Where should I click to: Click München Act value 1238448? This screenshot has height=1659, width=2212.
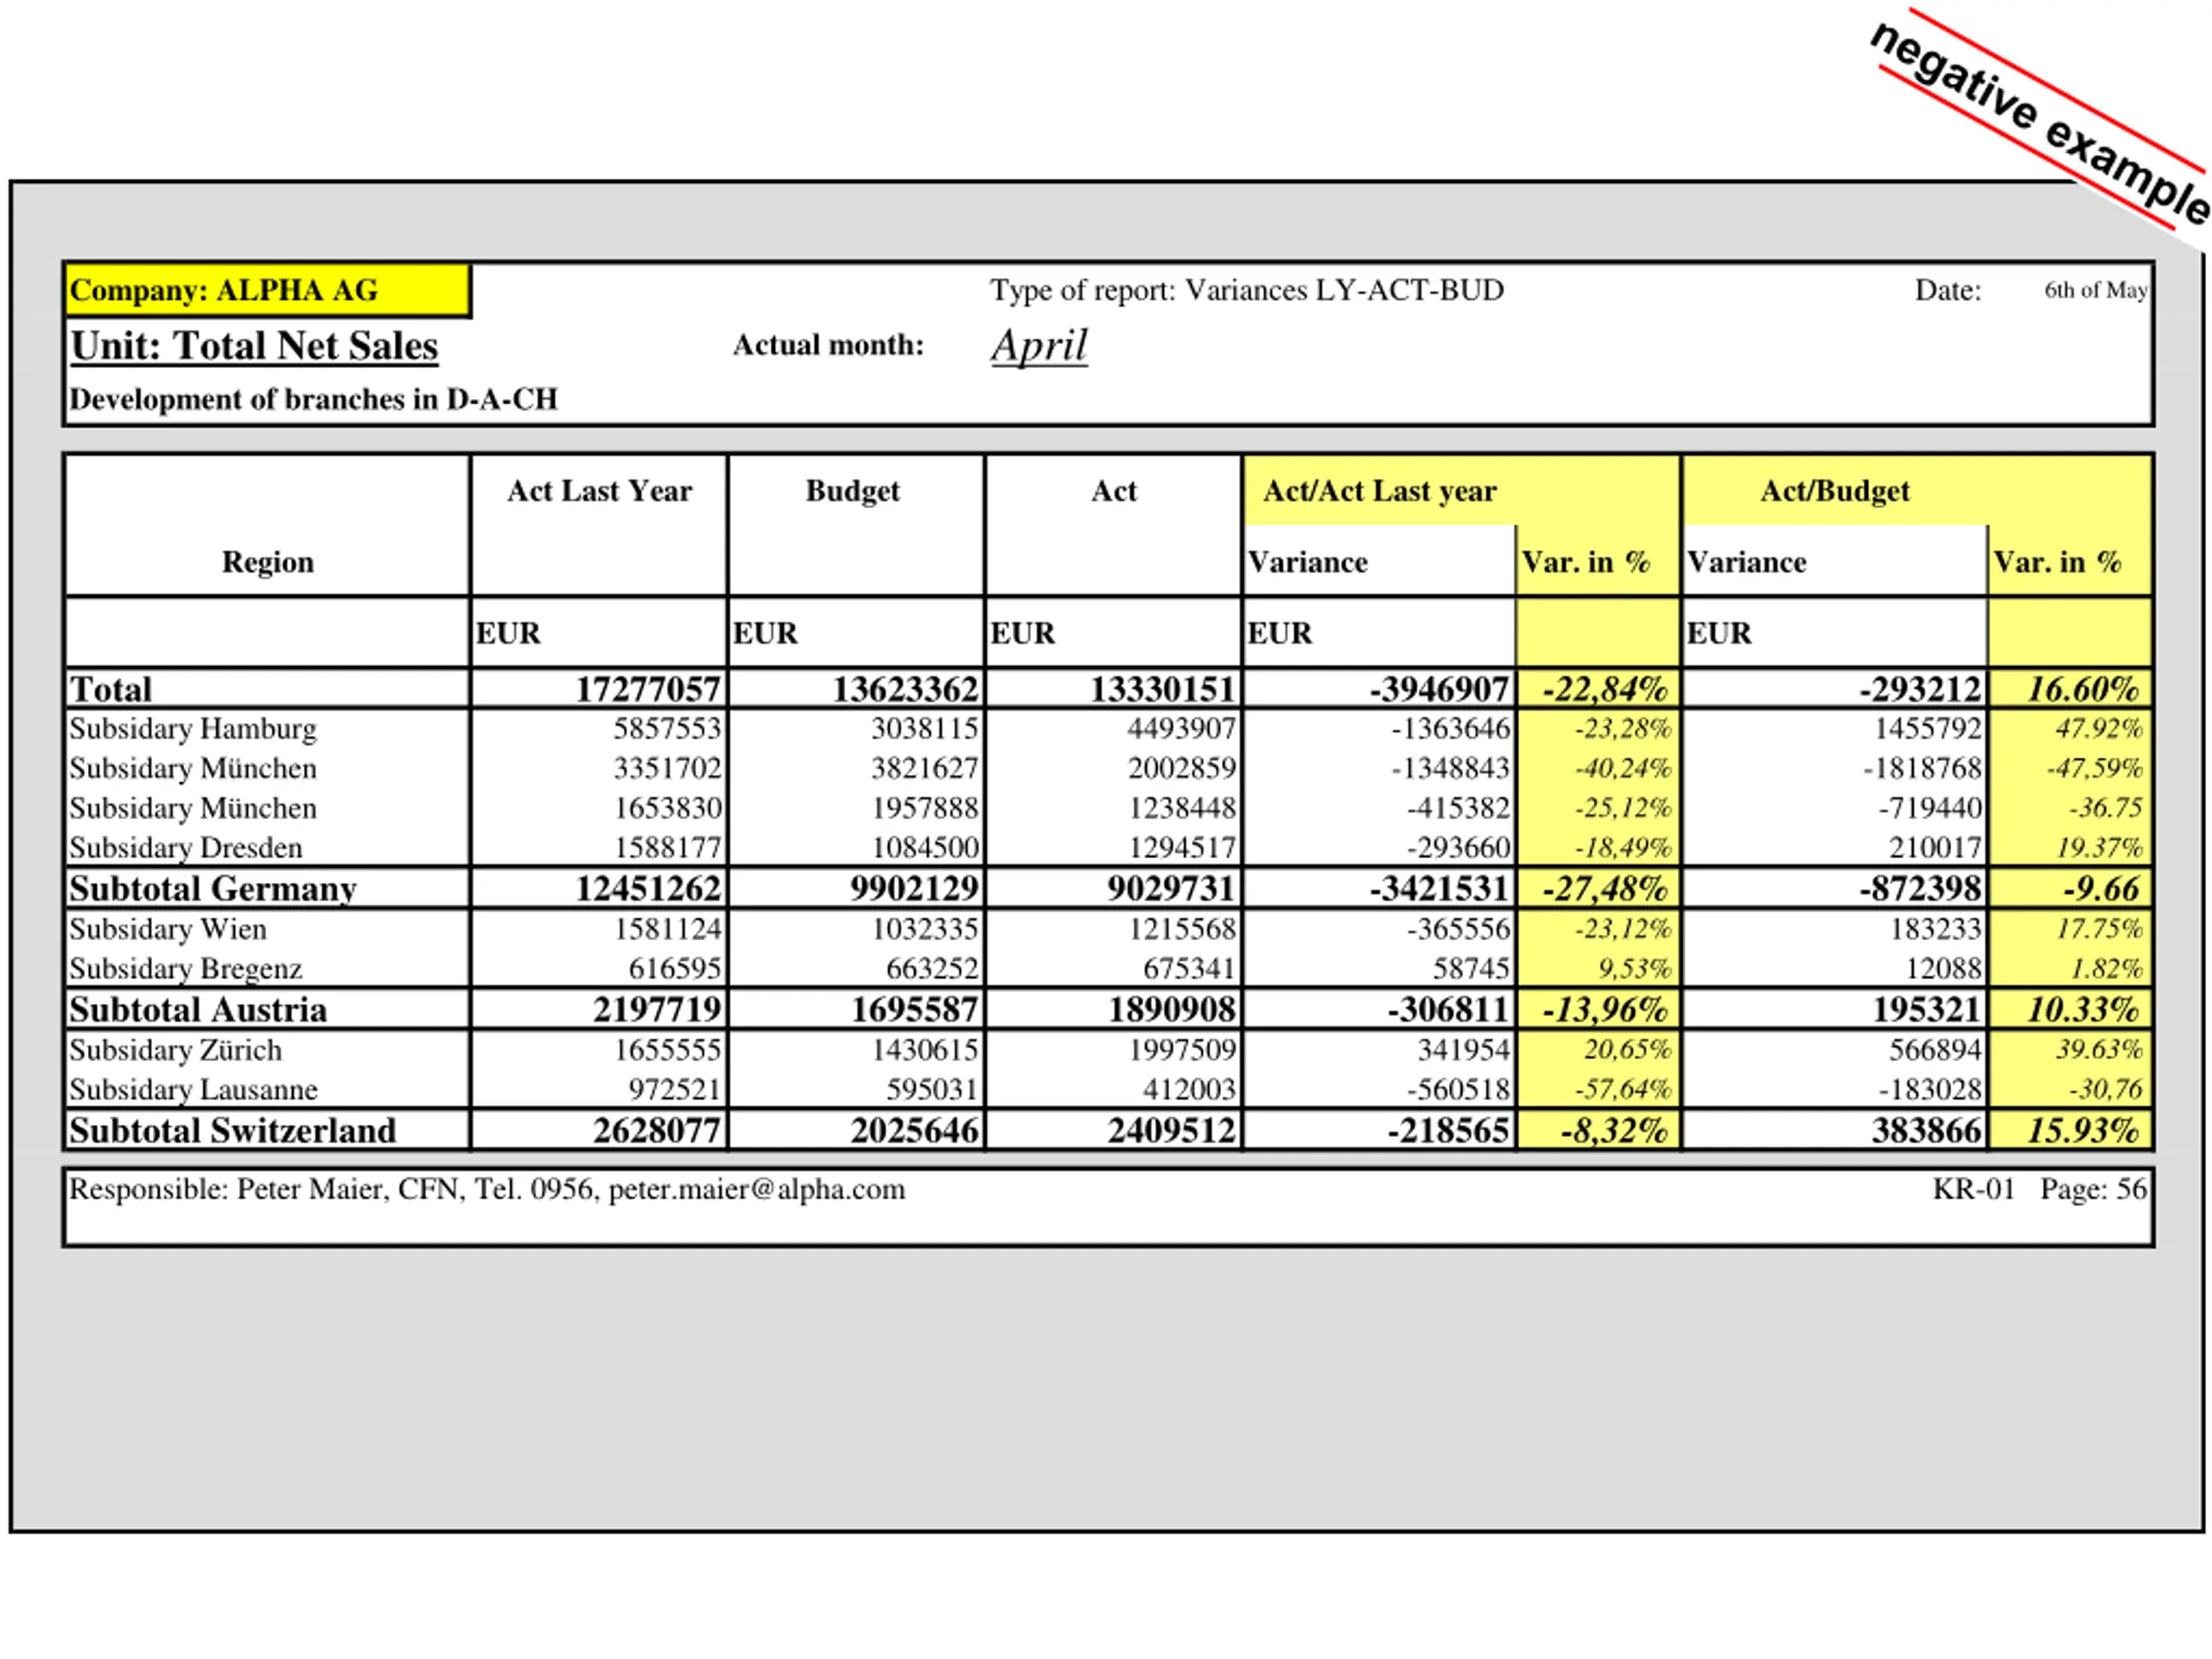[x=1182, y=808]
